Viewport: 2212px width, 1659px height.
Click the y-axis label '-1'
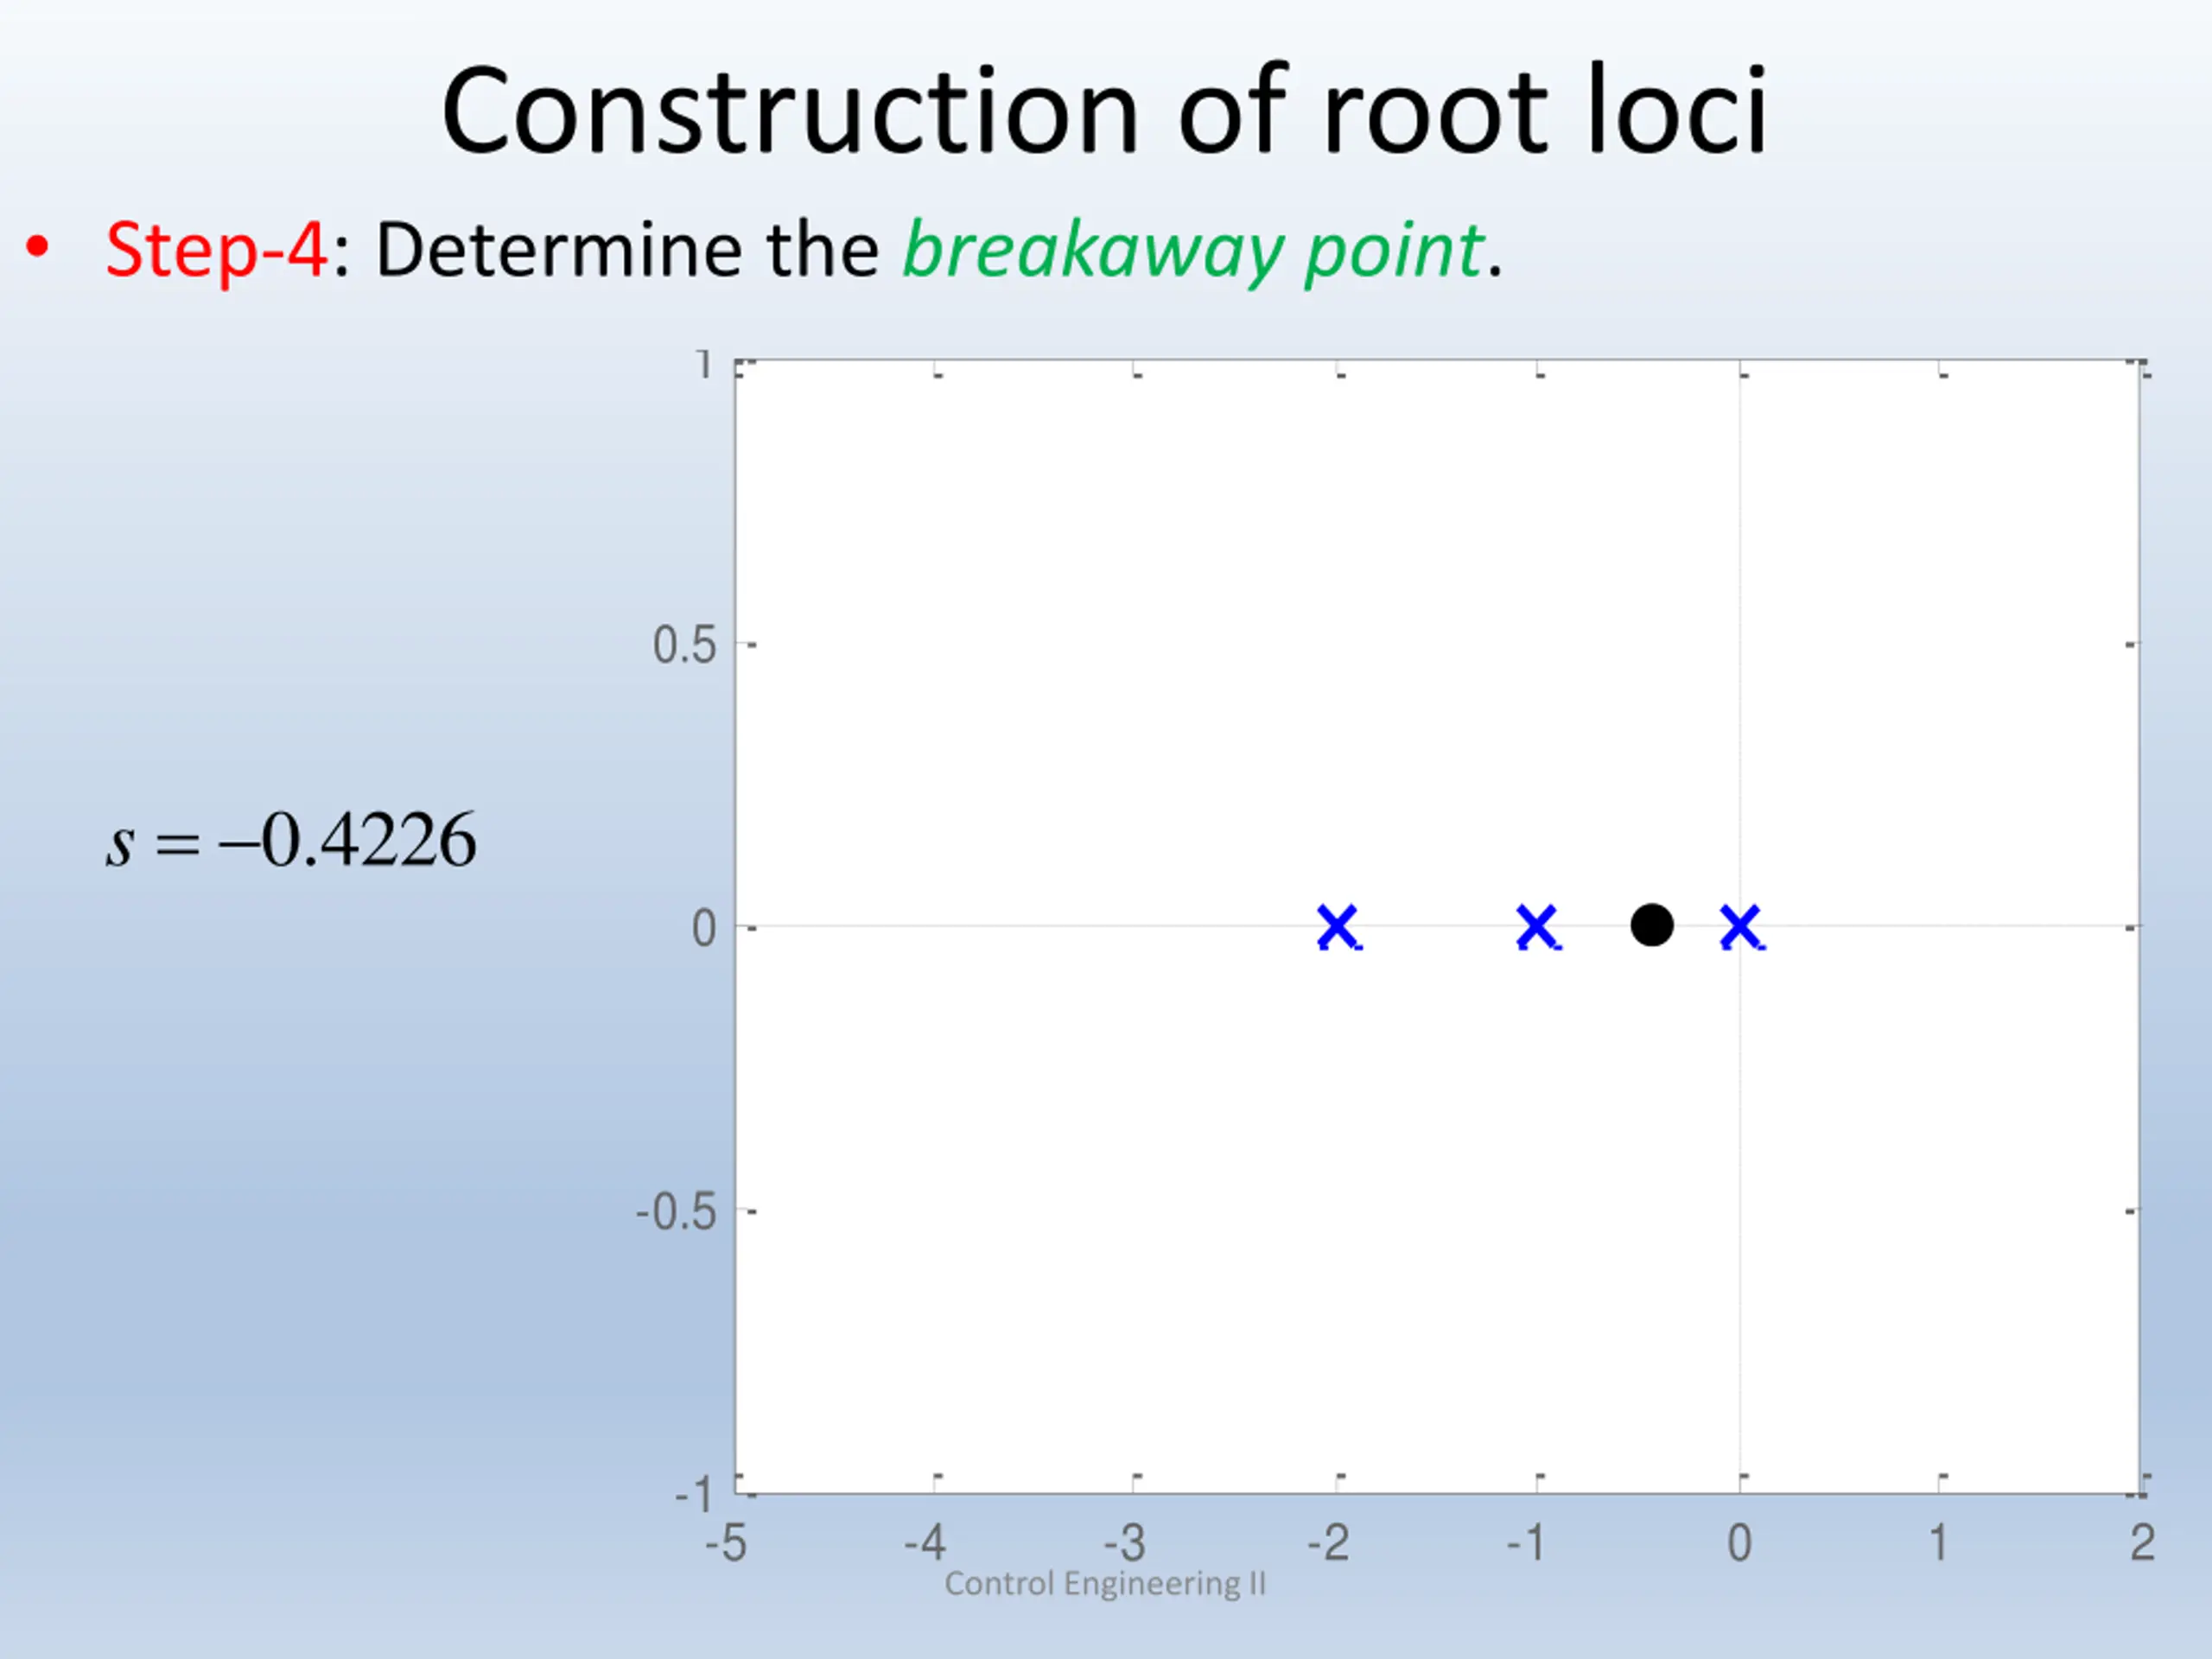coord(695,1496)
